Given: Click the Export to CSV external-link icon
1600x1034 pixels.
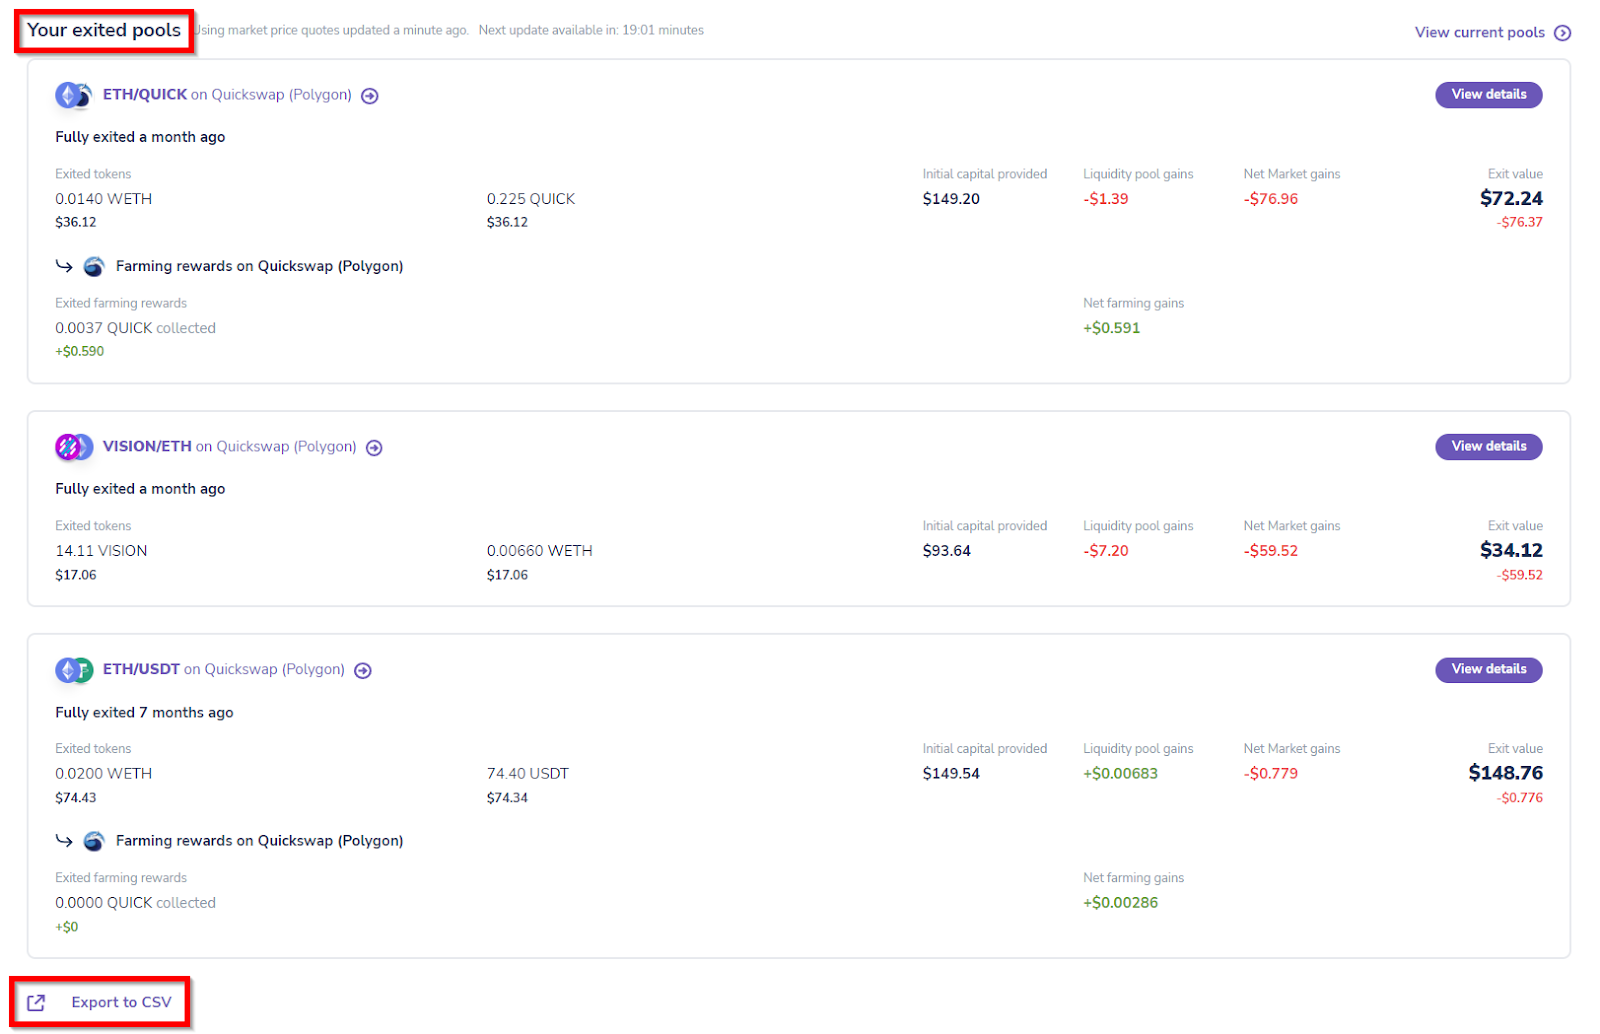Looking at the screenshot, I should 36,1003.
